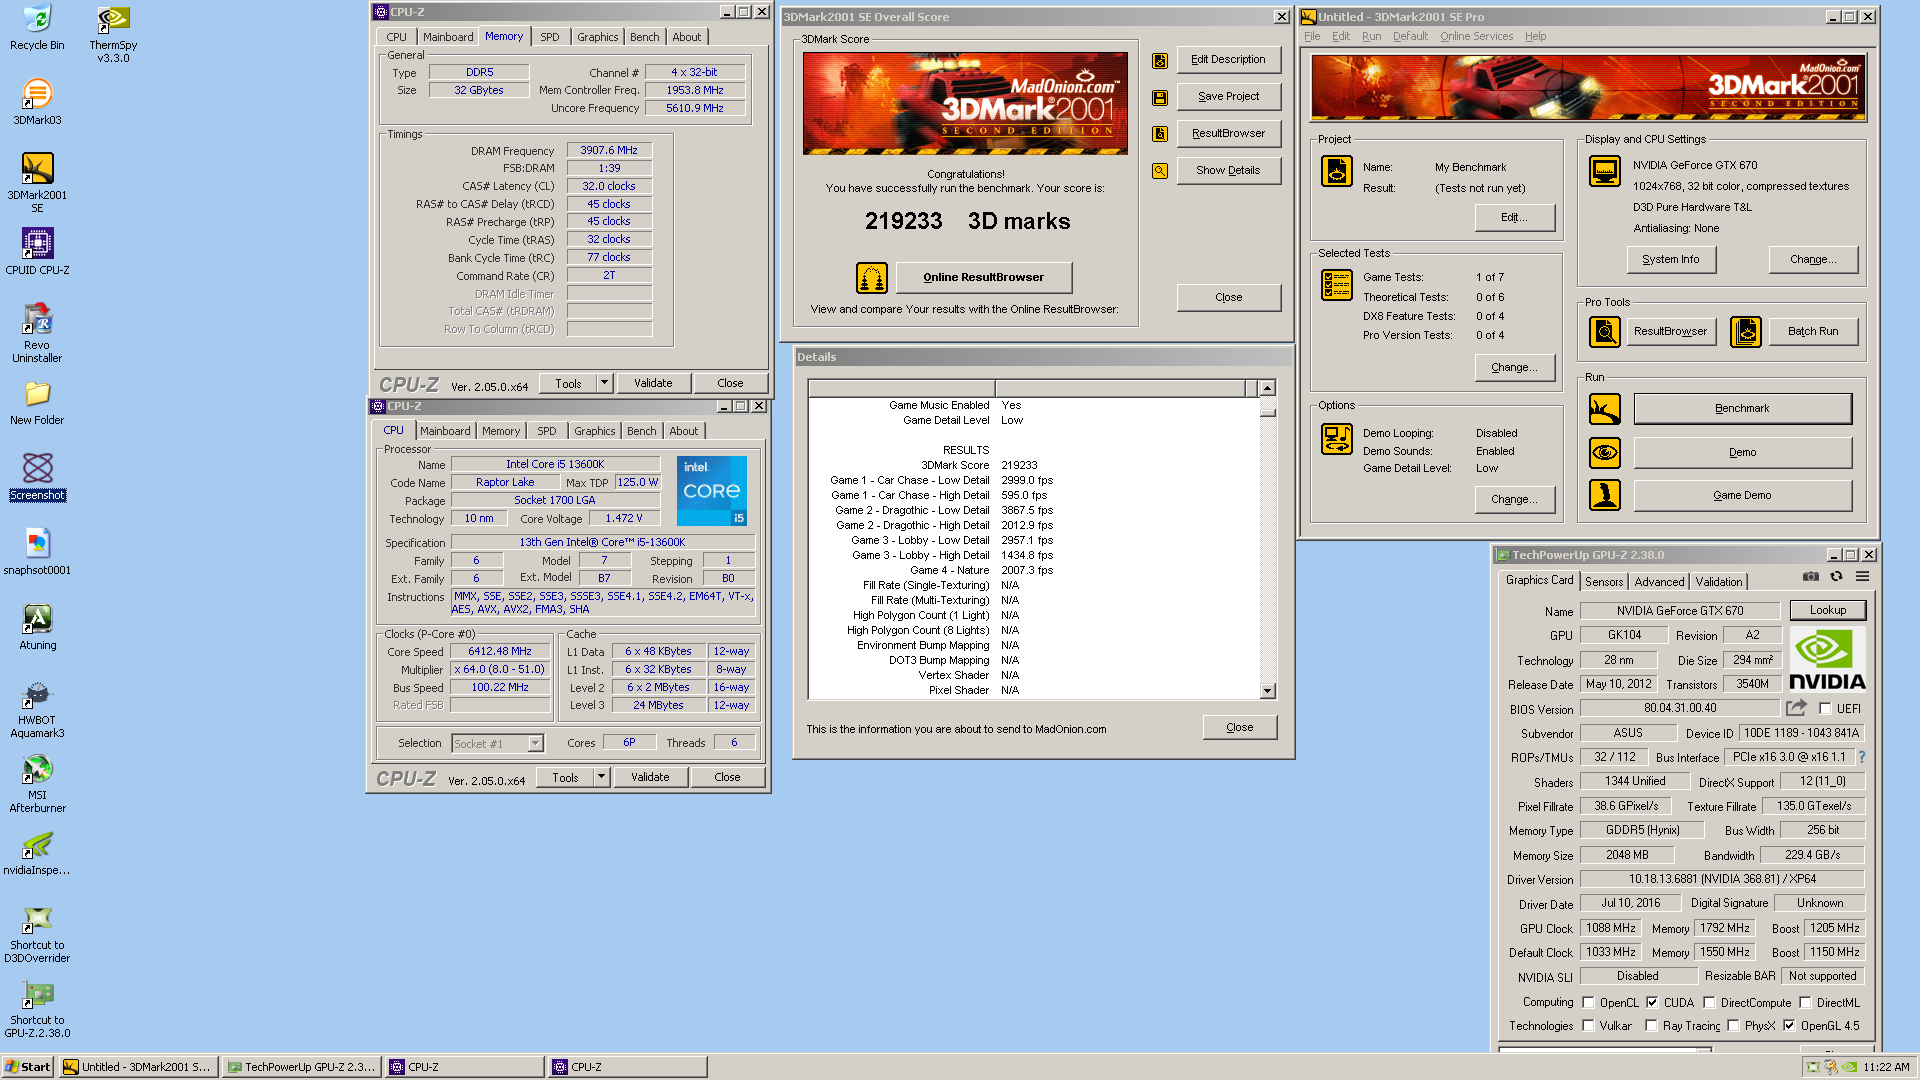Open the Recycle Bin desktop icon
This screenshot has width=1920, height=1080.
click(x=37, y=27)
